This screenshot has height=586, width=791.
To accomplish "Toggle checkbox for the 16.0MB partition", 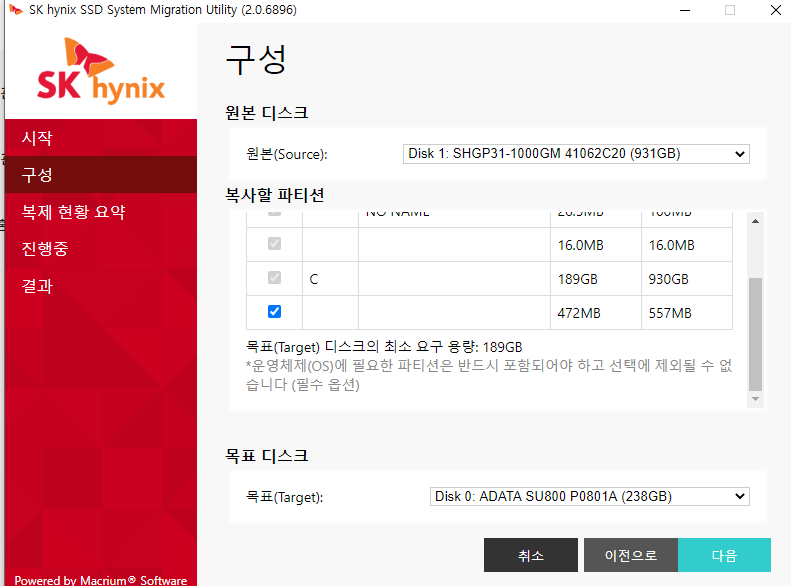I will click(274, 244).
